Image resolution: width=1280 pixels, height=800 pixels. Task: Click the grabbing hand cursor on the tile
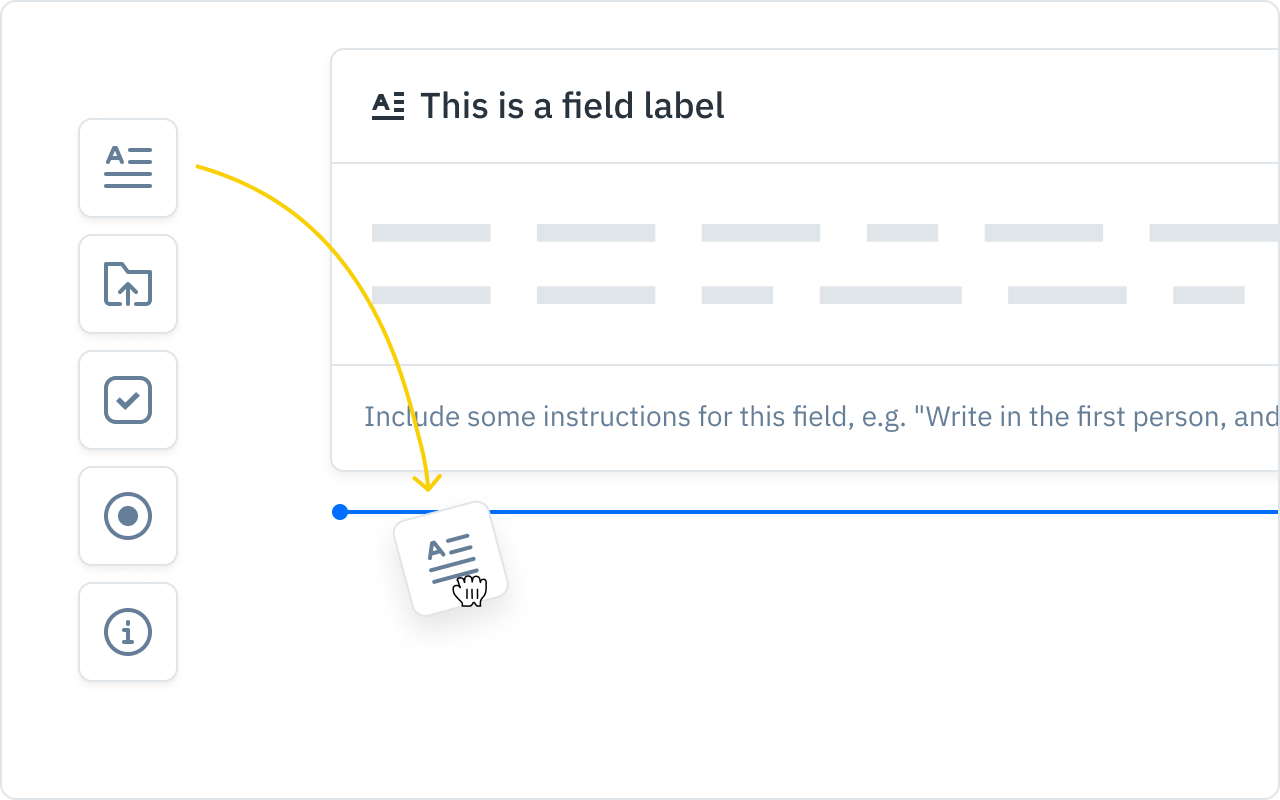(x=469, y=590)
